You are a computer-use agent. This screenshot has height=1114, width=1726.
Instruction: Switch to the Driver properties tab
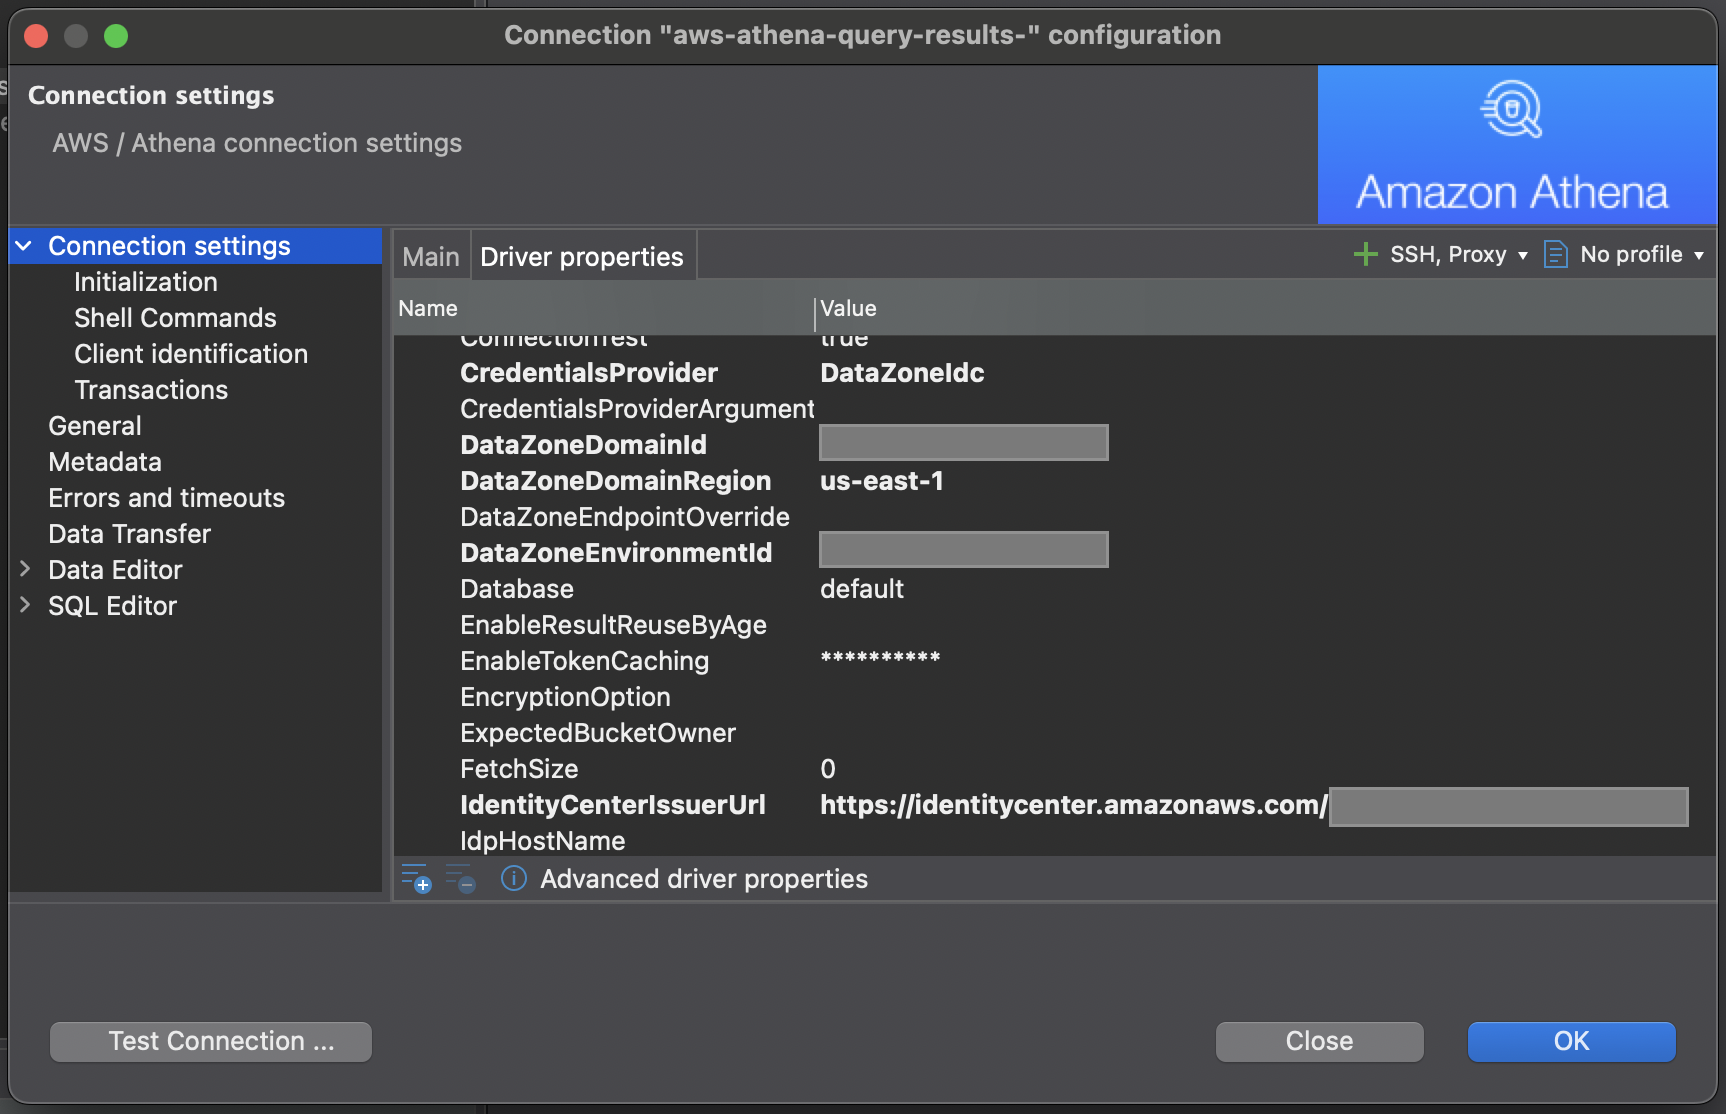[x=583, y=256]
